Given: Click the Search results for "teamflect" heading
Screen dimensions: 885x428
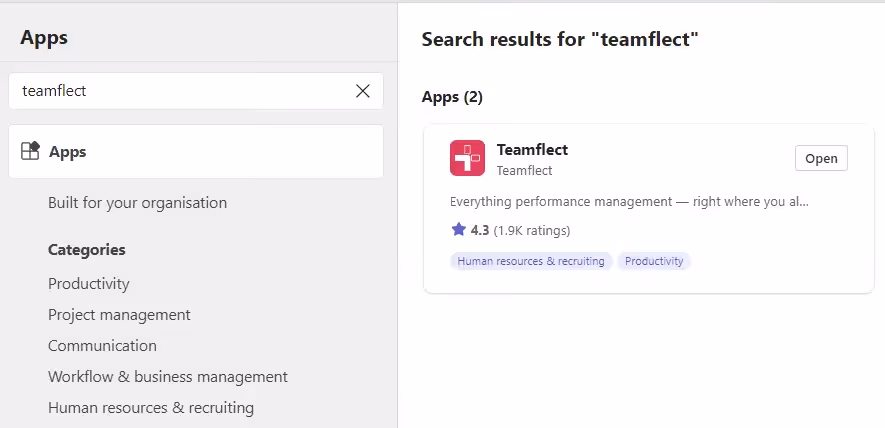Looking at the screenshot, I should [x=560, y=40].
